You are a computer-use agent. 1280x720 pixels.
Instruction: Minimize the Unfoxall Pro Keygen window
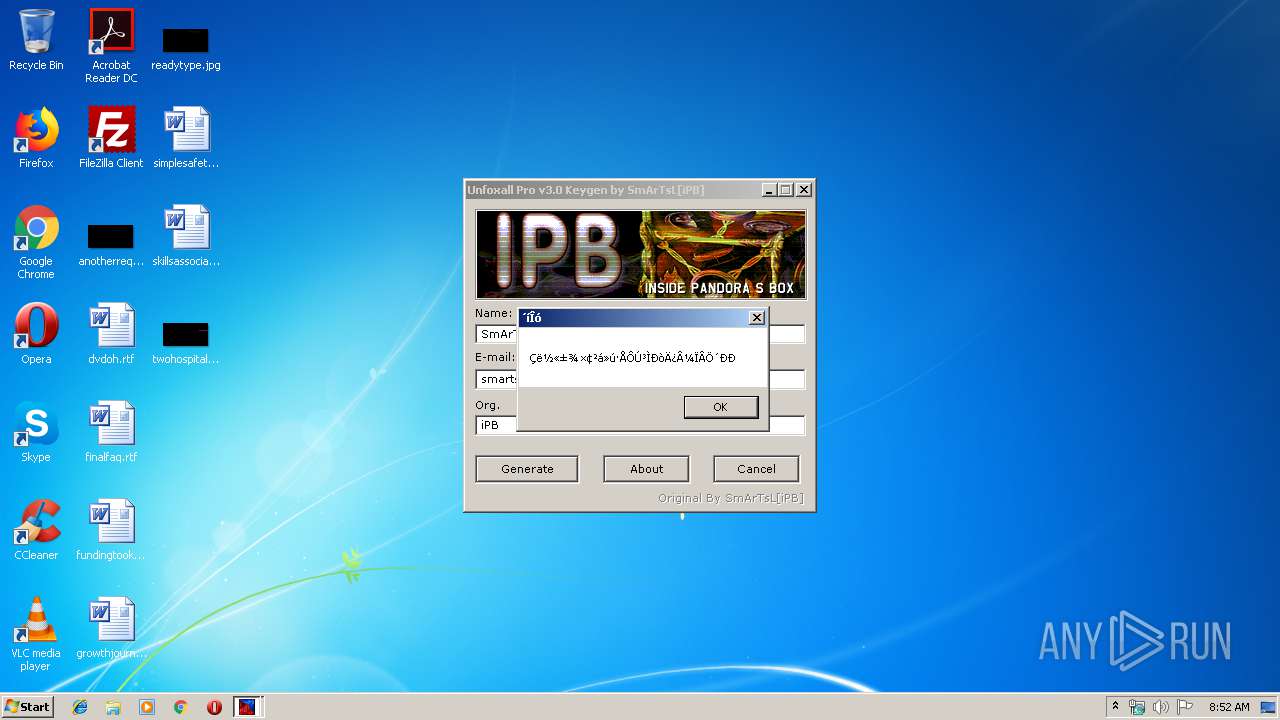pos(769,189)
